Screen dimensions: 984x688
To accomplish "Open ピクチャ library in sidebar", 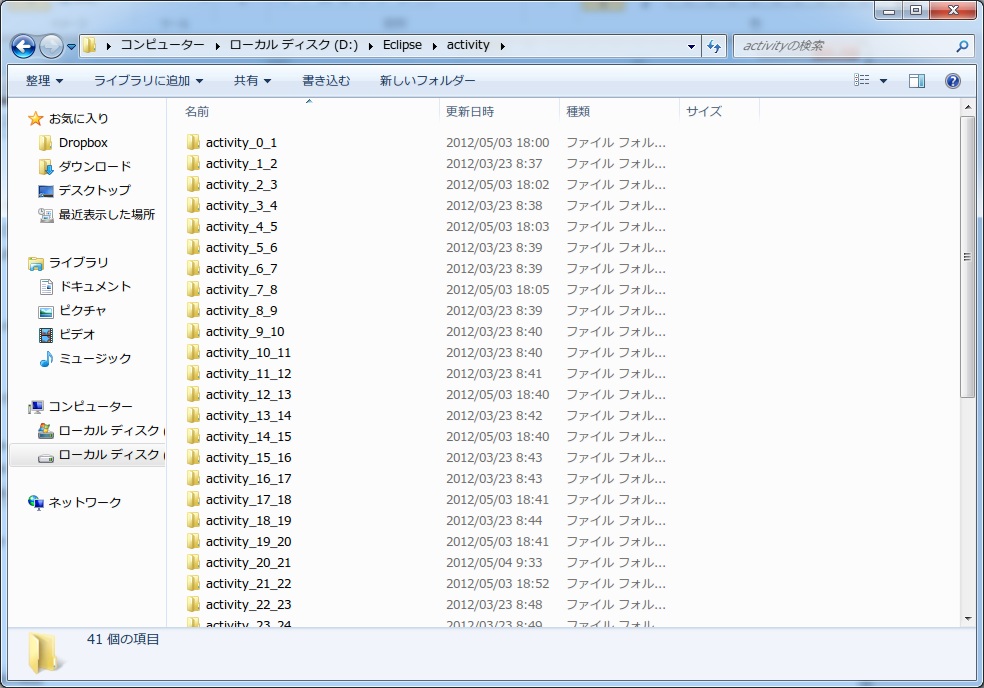I will click(82, 311).
